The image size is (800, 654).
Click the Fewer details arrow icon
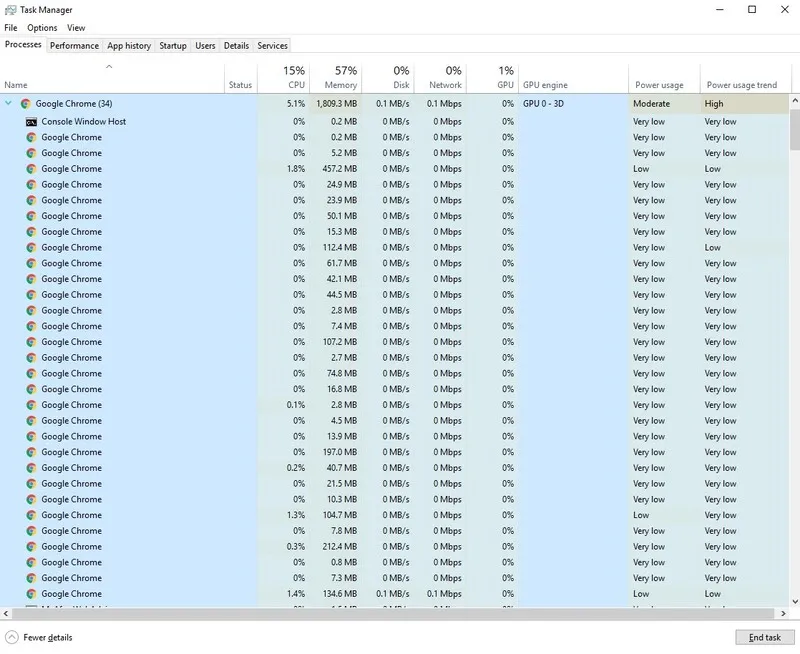[11, 637]
